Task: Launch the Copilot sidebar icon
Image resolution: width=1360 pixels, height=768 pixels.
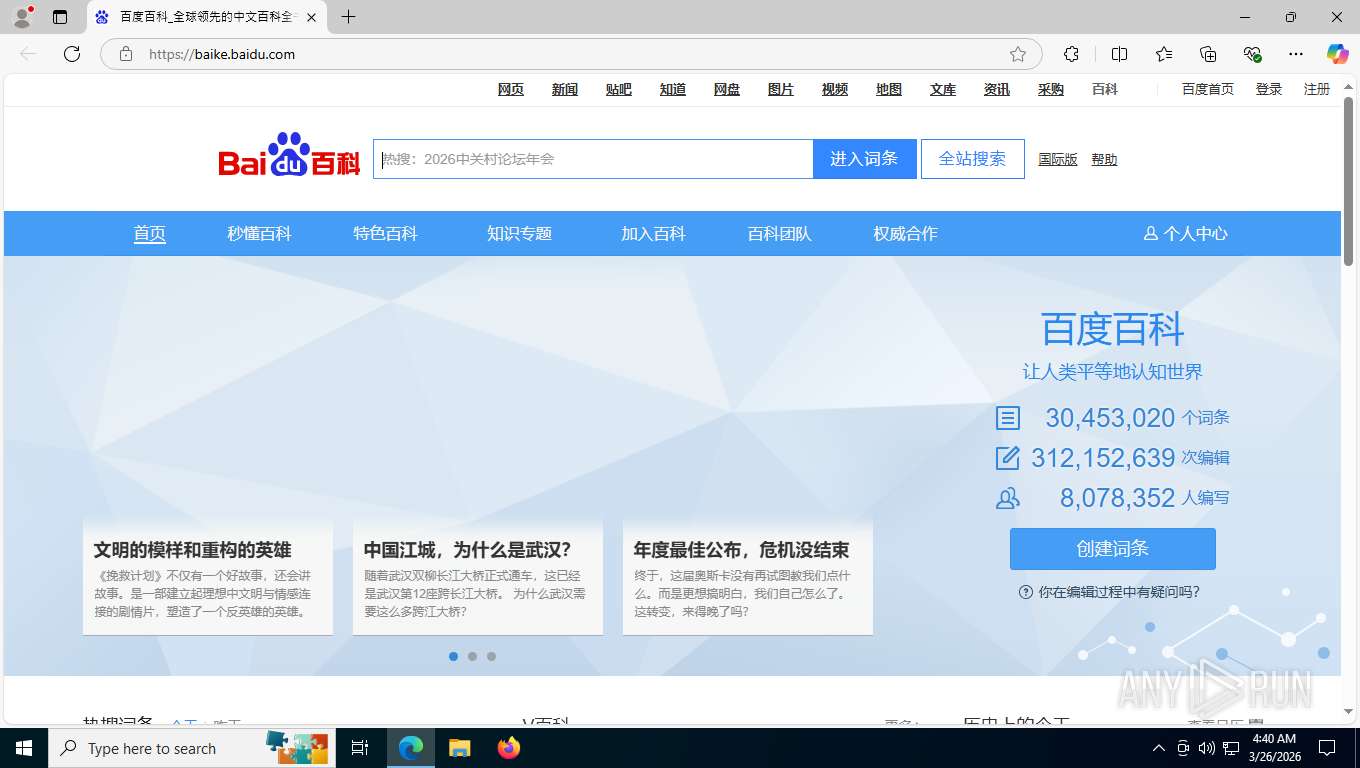Action: 1338,54
